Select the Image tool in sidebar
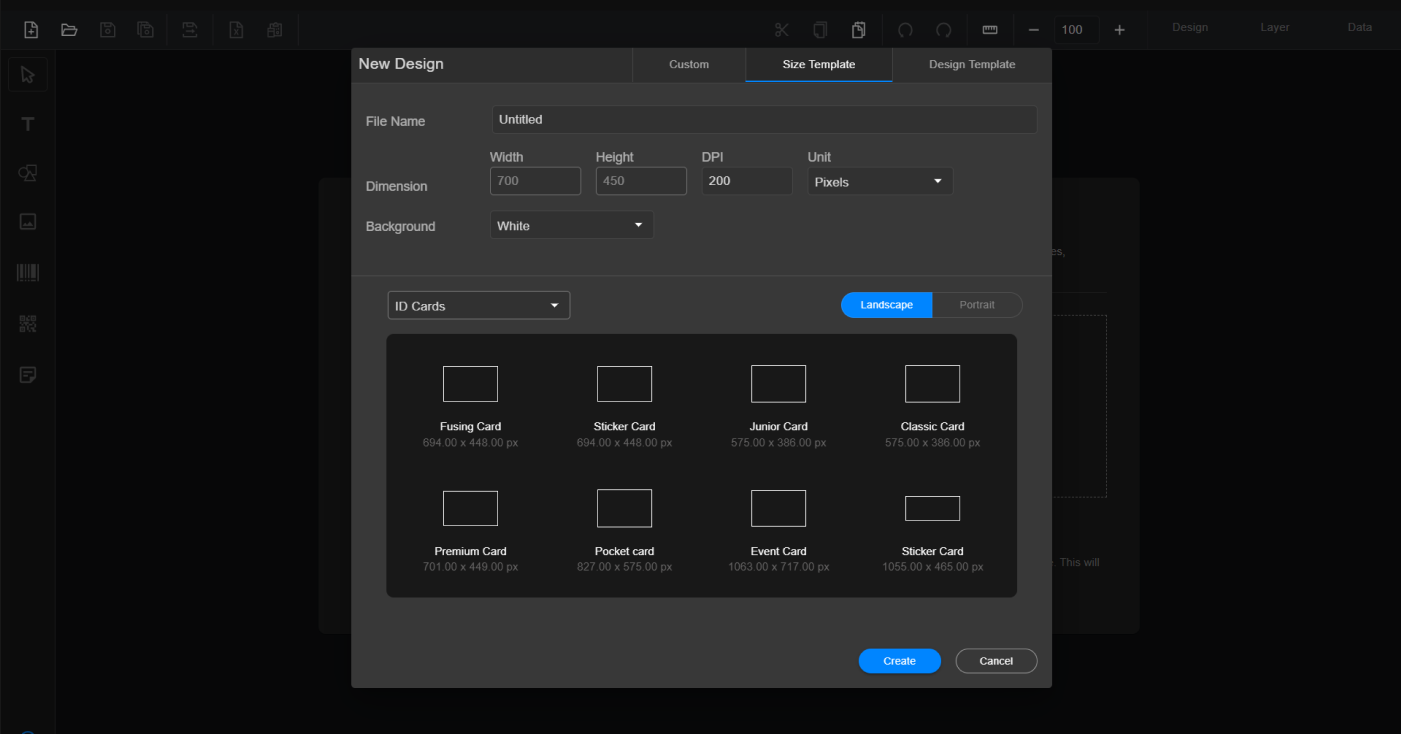Screen dimensions: 1401x734 tap(28, 222)
